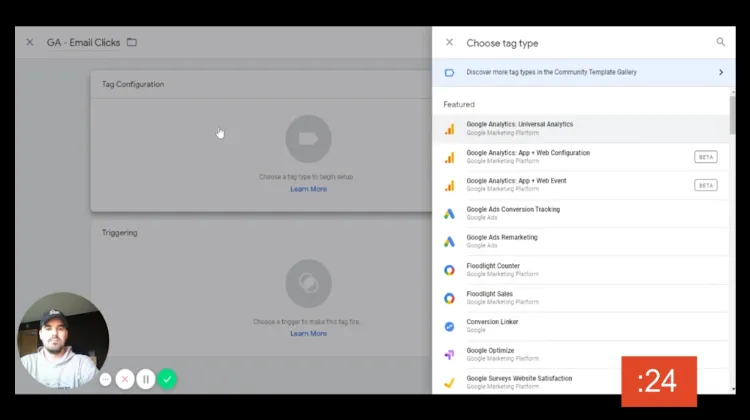Click Google Ads Remarketing logo icon

click(x=449, y=242)
